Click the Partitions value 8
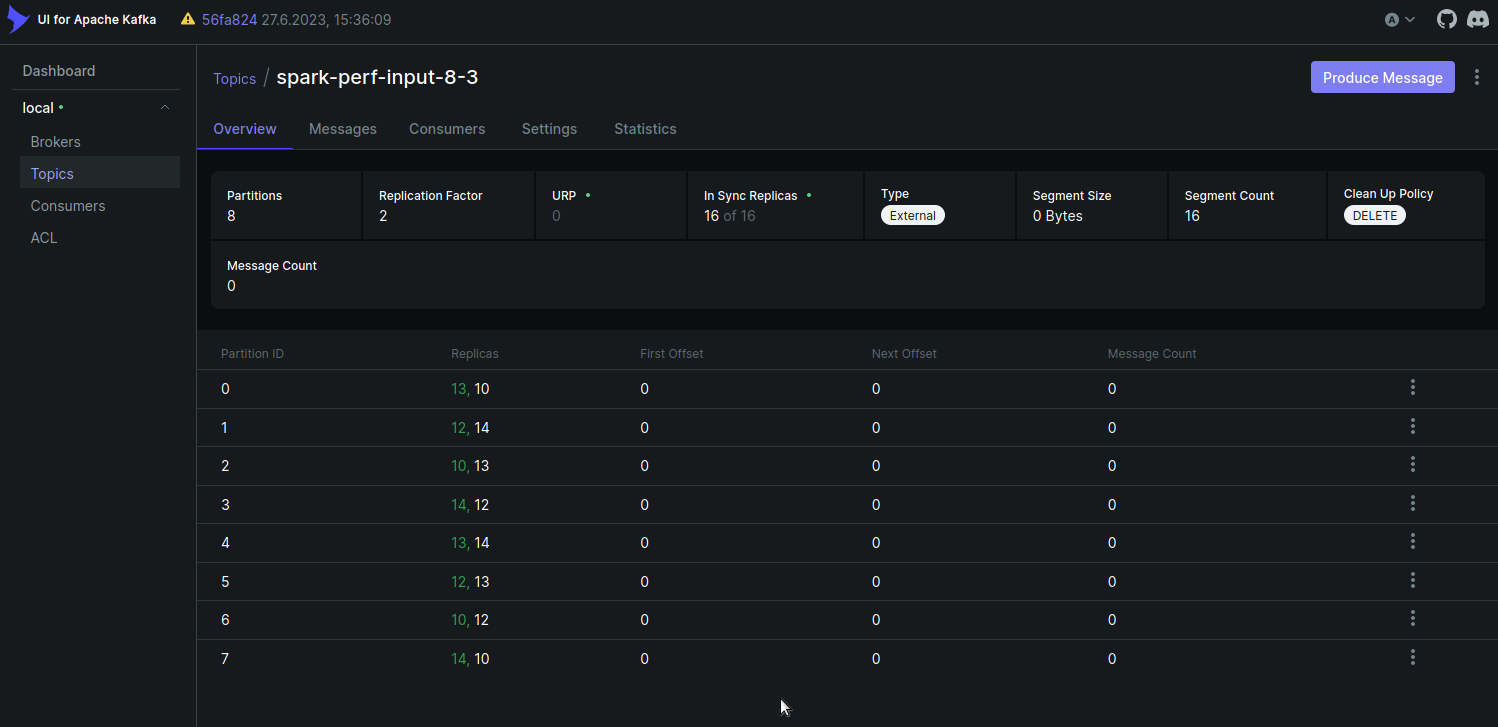Screen dimensions: 1498x727 tap(231, 216)
